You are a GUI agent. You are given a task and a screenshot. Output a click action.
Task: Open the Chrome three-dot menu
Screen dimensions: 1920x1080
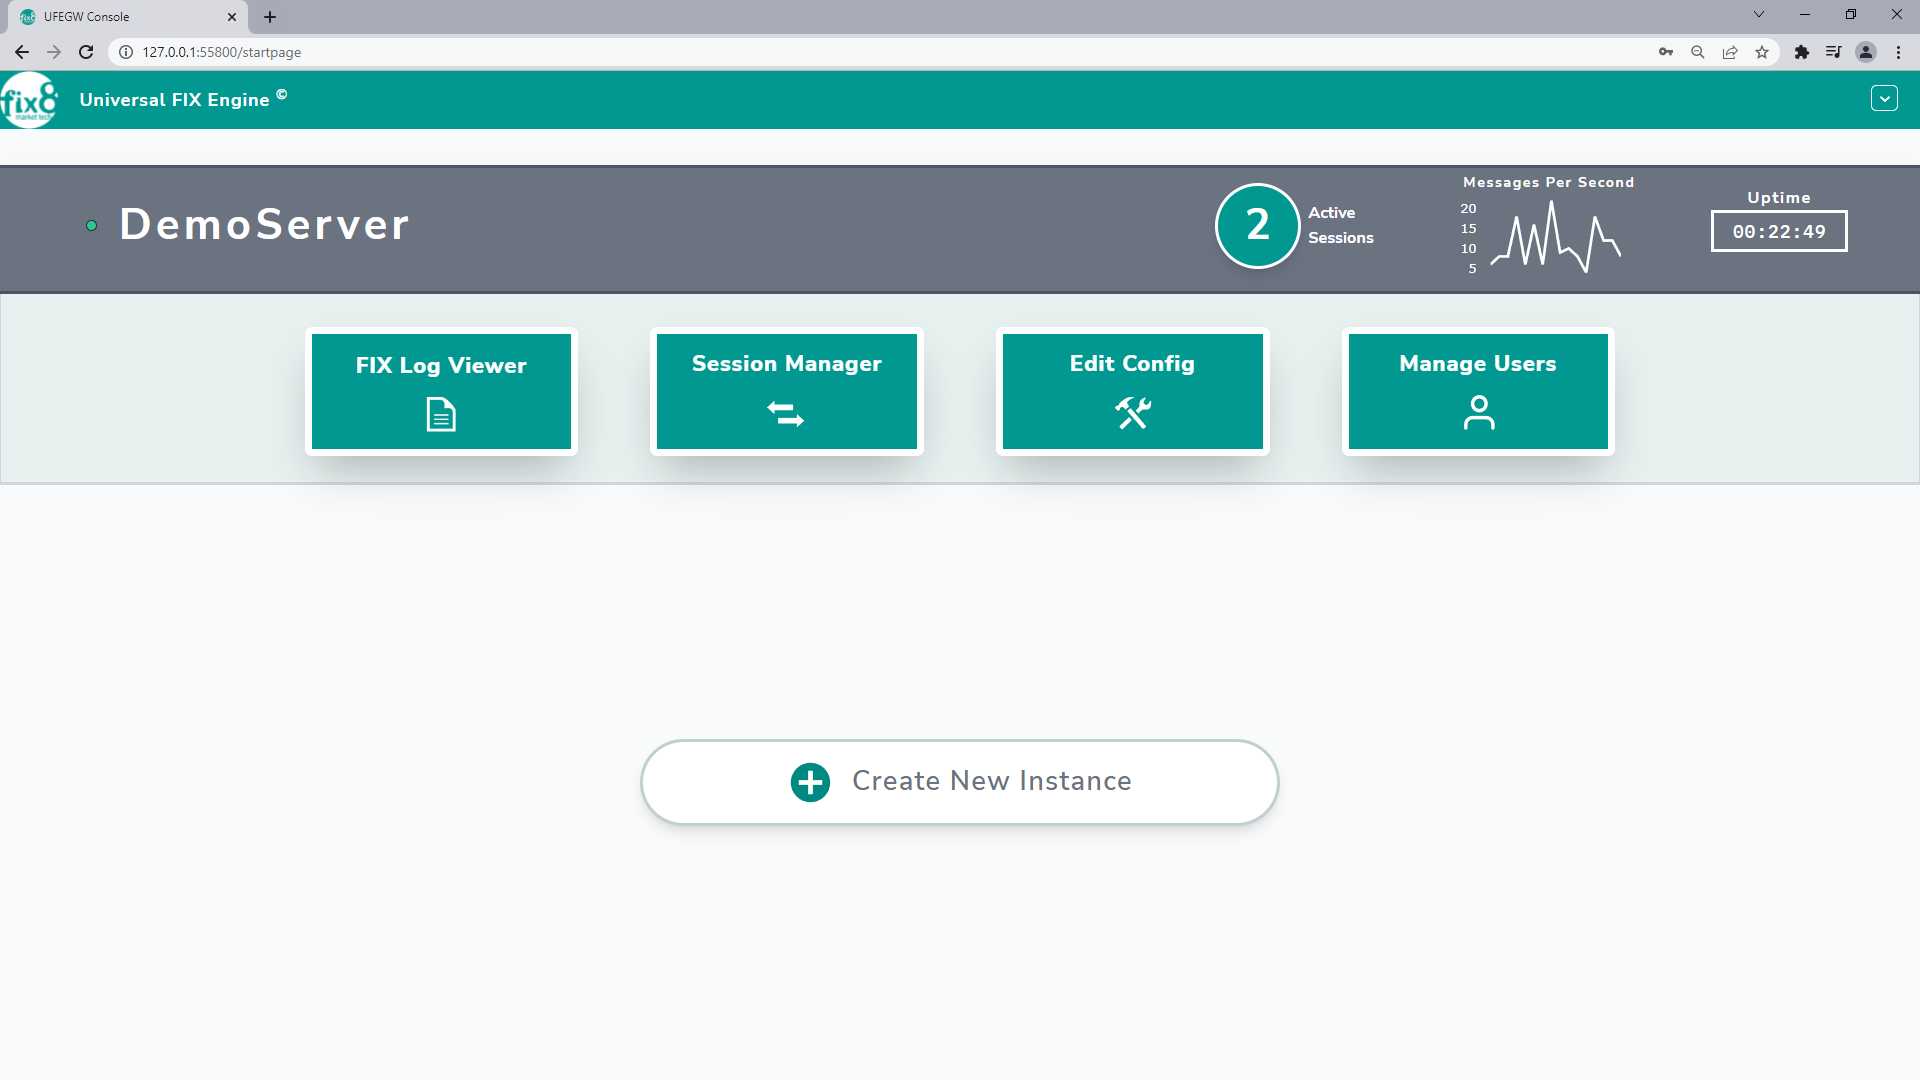1898,52
